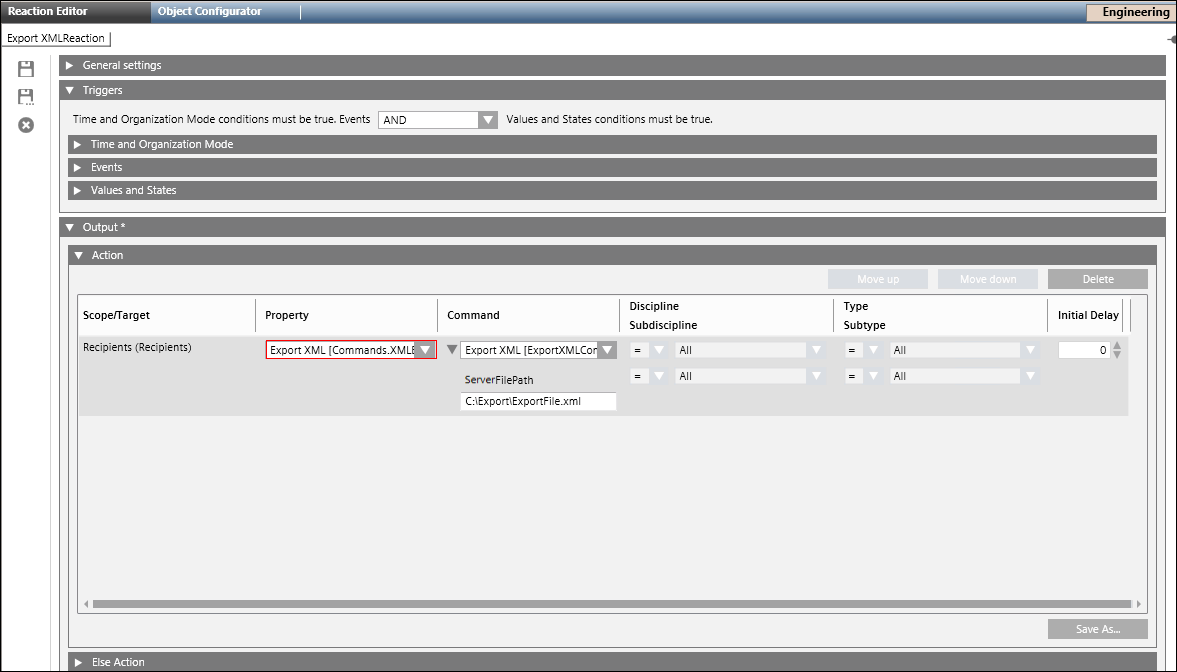The height and width of the screenshot is (672, 1177).
Task: Select the Reaction Editor tab
Action: coord(48,12)
